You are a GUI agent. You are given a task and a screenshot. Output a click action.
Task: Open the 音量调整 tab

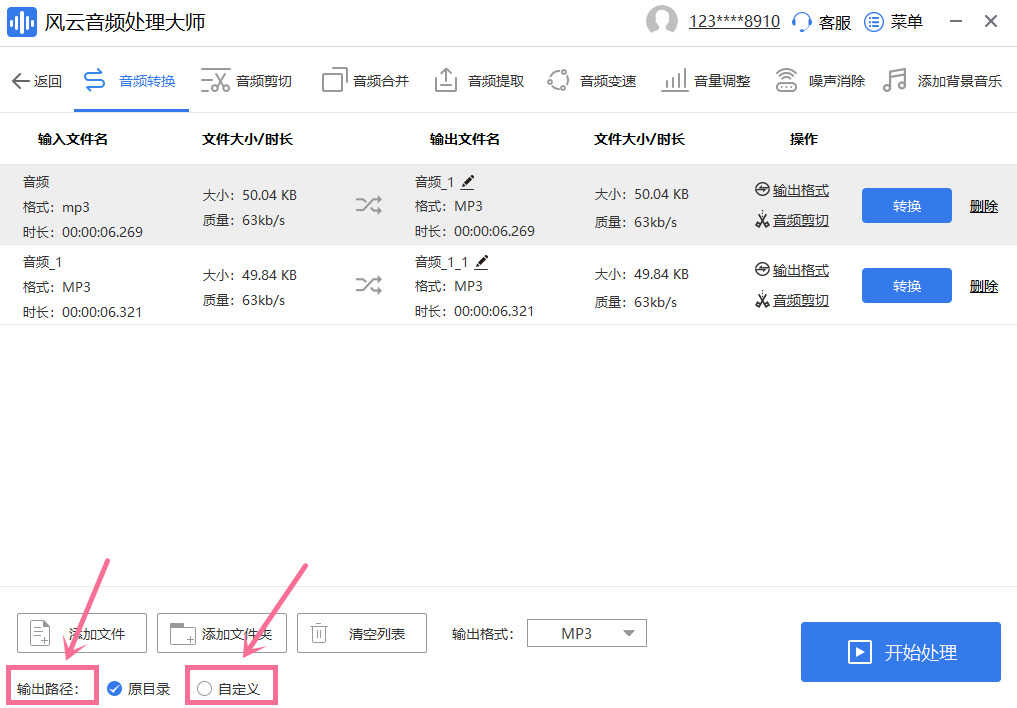[x=706, y=81]
